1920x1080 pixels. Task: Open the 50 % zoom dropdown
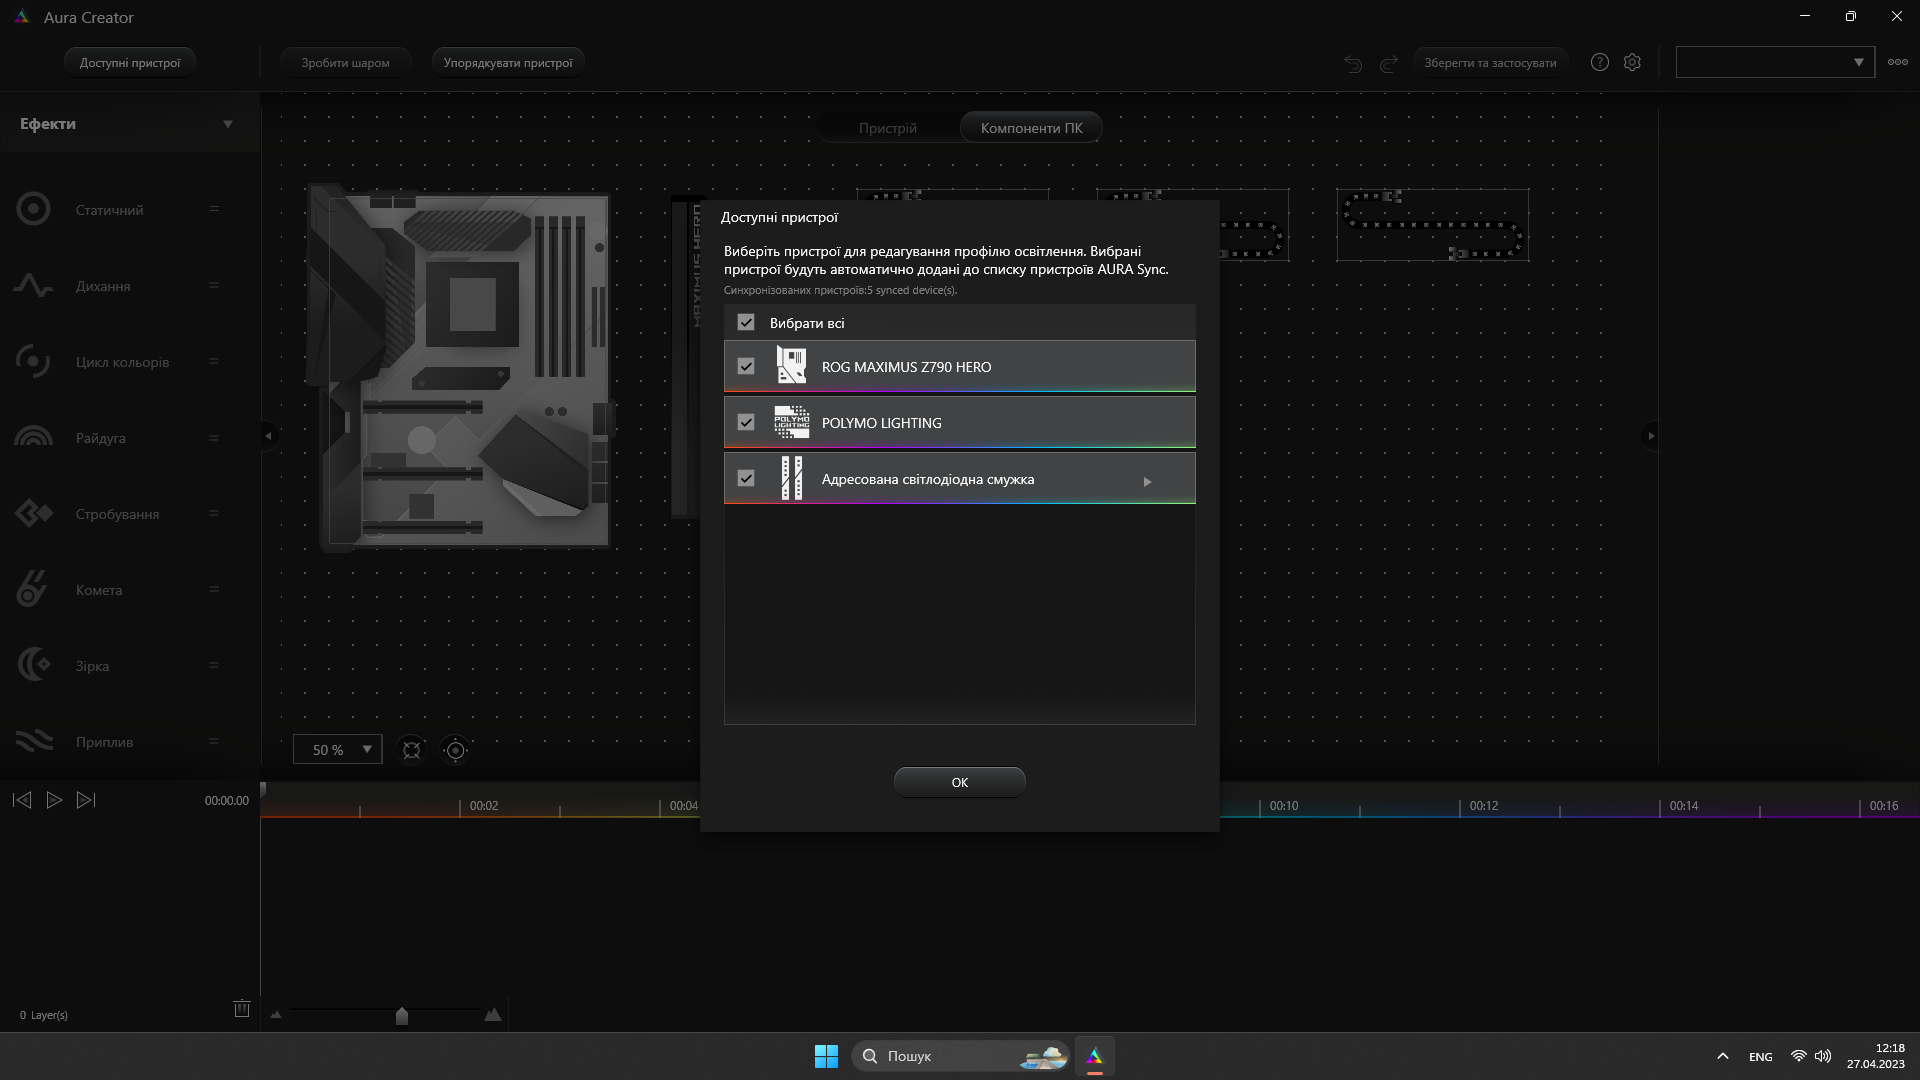pyautogui.click(x=338, y=750)
